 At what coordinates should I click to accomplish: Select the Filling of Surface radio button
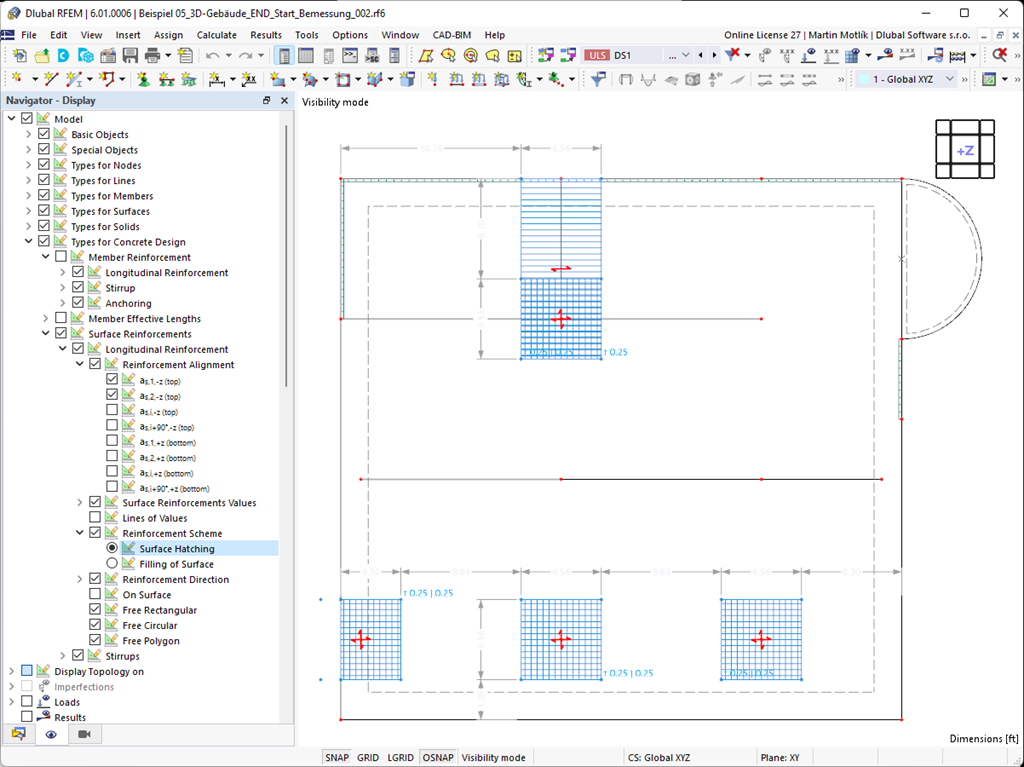point(111,562)
